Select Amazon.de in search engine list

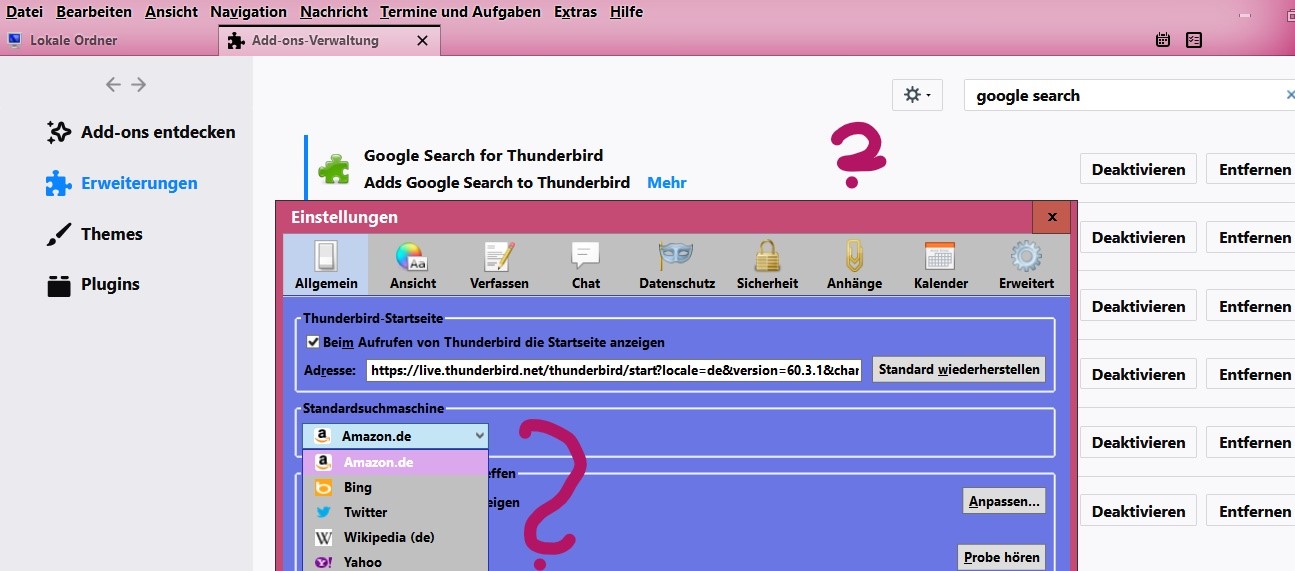click(395, 462)
